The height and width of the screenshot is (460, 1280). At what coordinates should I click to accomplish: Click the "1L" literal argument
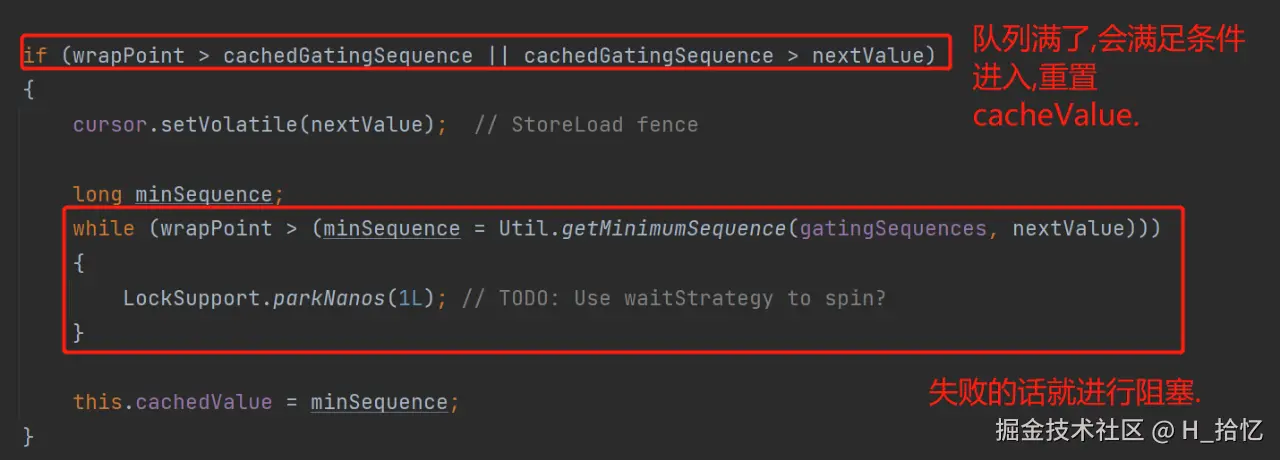click(410, 298)
